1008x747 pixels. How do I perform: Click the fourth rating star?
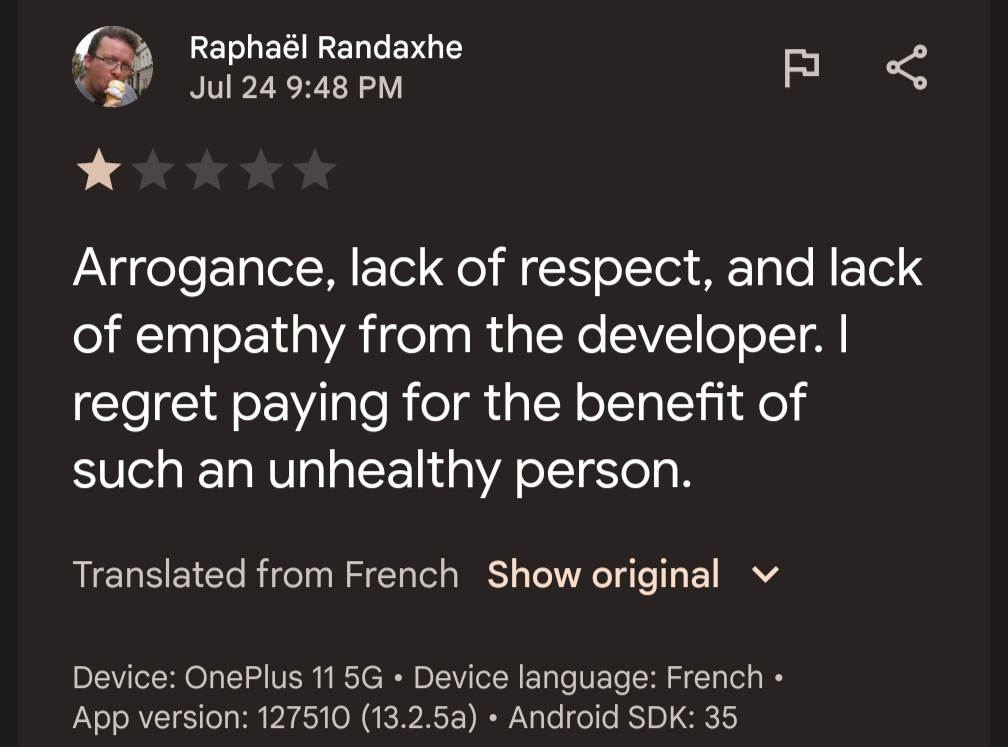click(261, 172)
